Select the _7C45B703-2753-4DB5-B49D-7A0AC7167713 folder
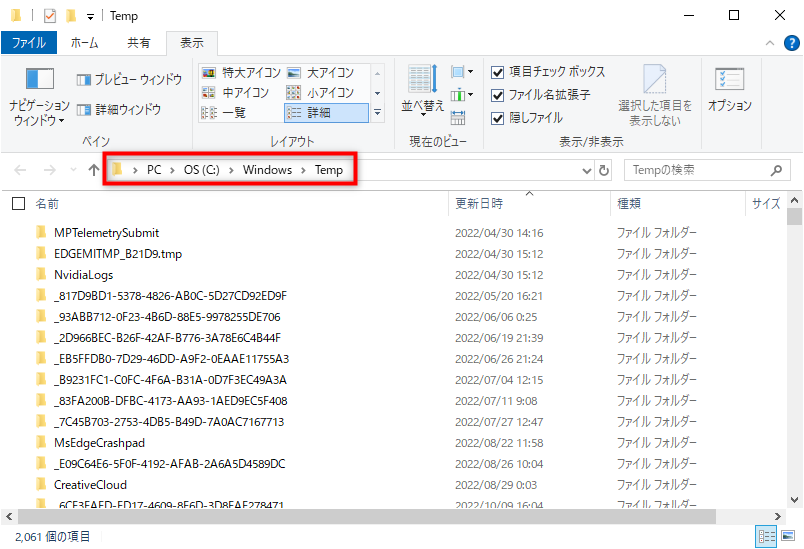Image resolution: width=804 pixels, height=549 pixels. click(x=169, y=422)
